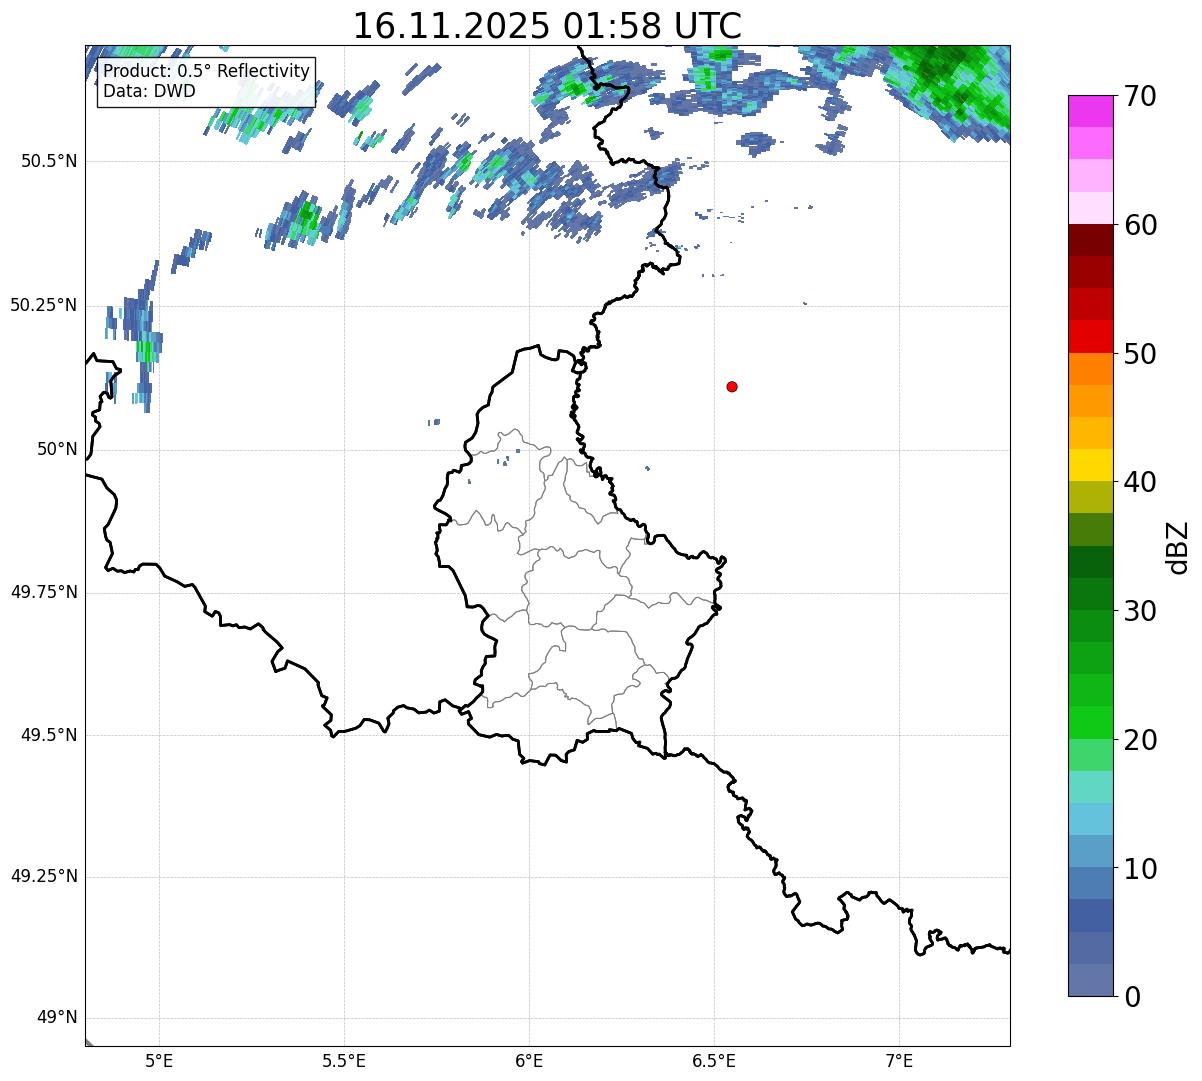Click the dBZ colorbar axis label

click(1178, 546)
